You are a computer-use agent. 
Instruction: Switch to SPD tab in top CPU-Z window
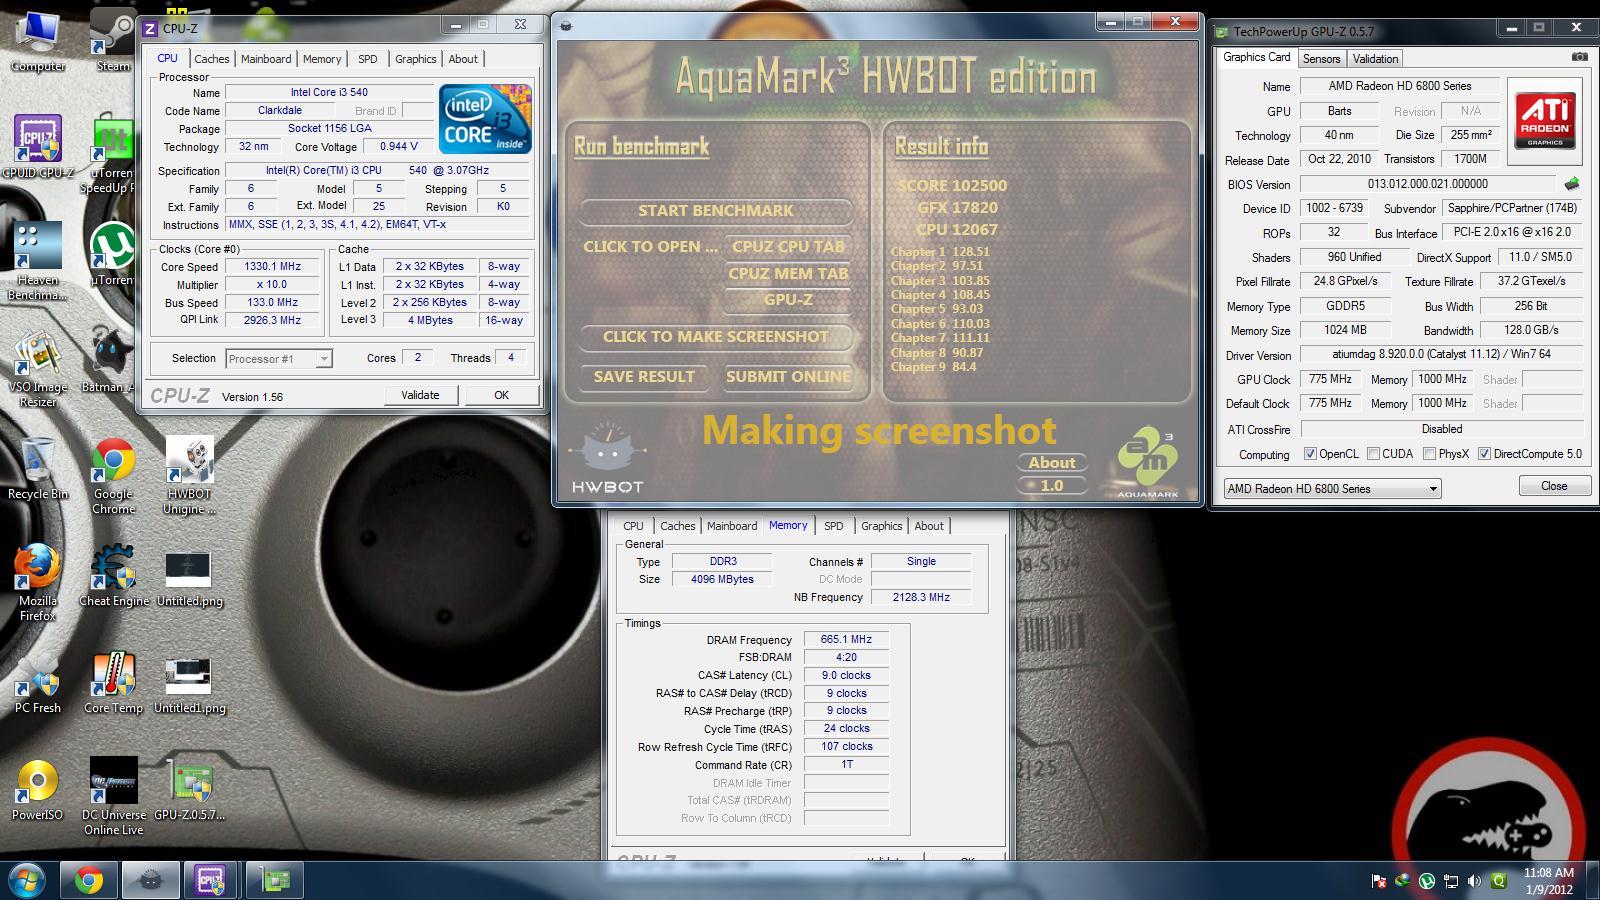(x=368, y=59)
